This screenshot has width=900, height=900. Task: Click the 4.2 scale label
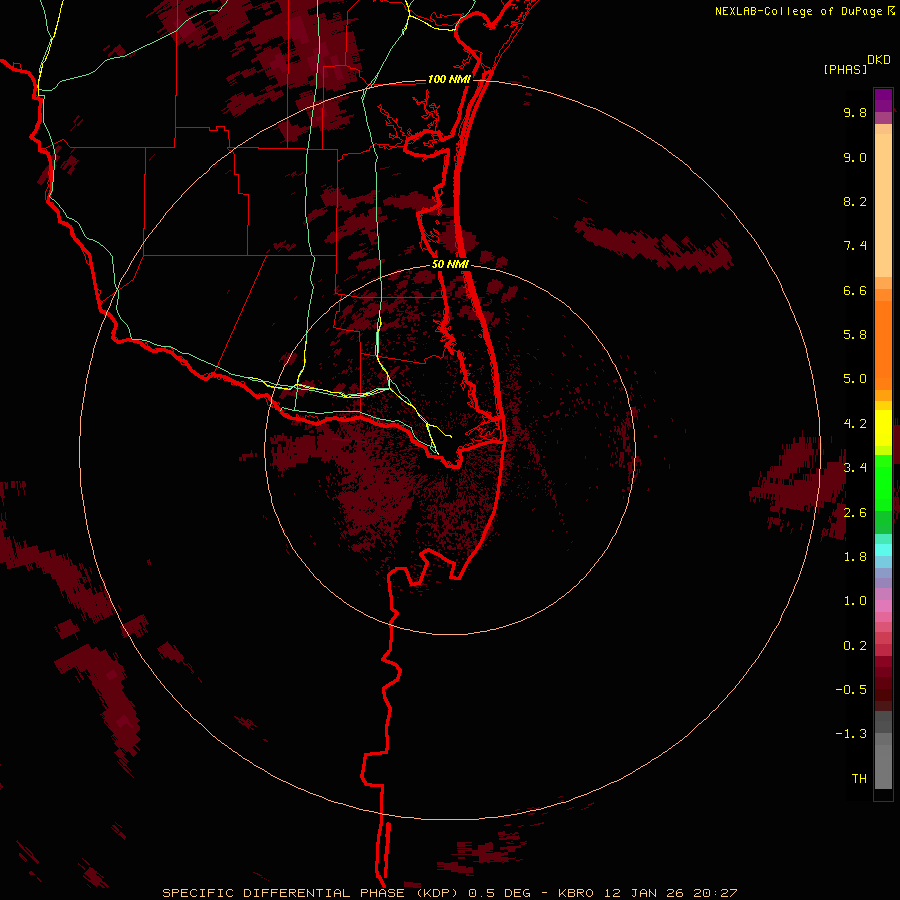tap(855, 424)
